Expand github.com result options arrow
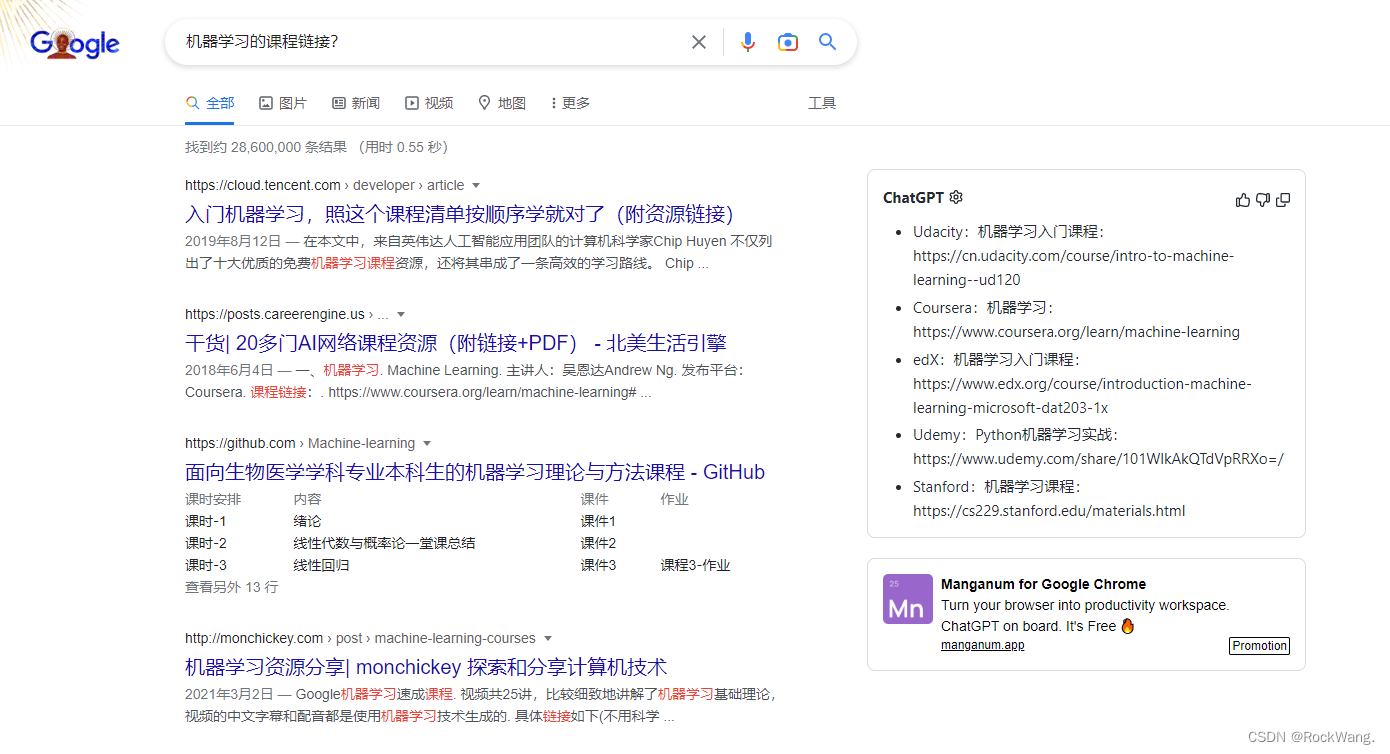Image resolution: width=1390 pixels, height=754 pixels. (x=427, y=443)
